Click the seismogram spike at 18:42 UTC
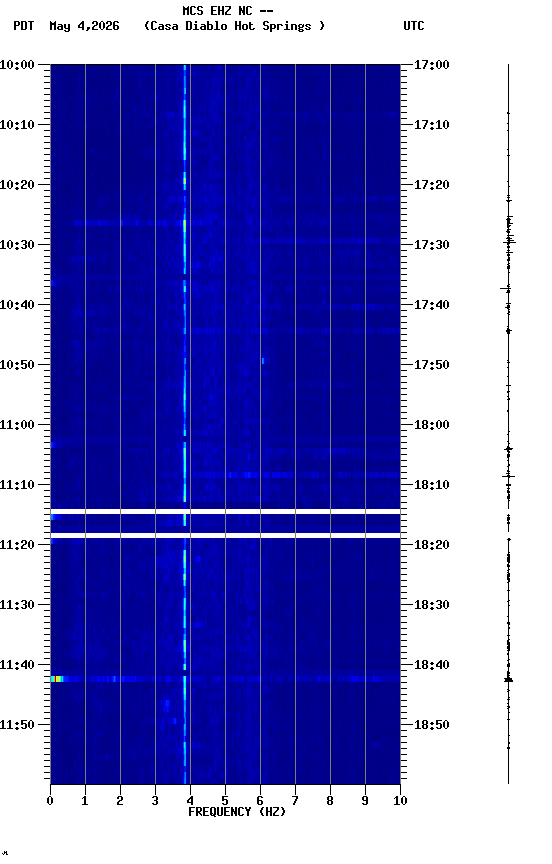 (508, 679)
